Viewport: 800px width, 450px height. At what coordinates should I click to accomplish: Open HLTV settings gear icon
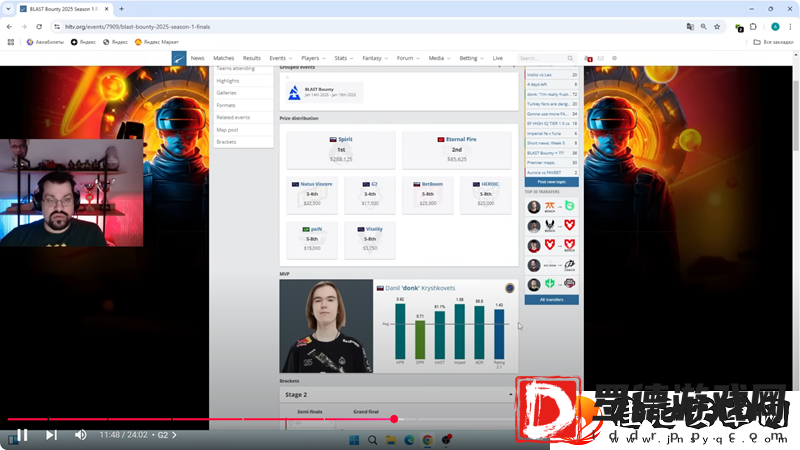pos(614,58)
